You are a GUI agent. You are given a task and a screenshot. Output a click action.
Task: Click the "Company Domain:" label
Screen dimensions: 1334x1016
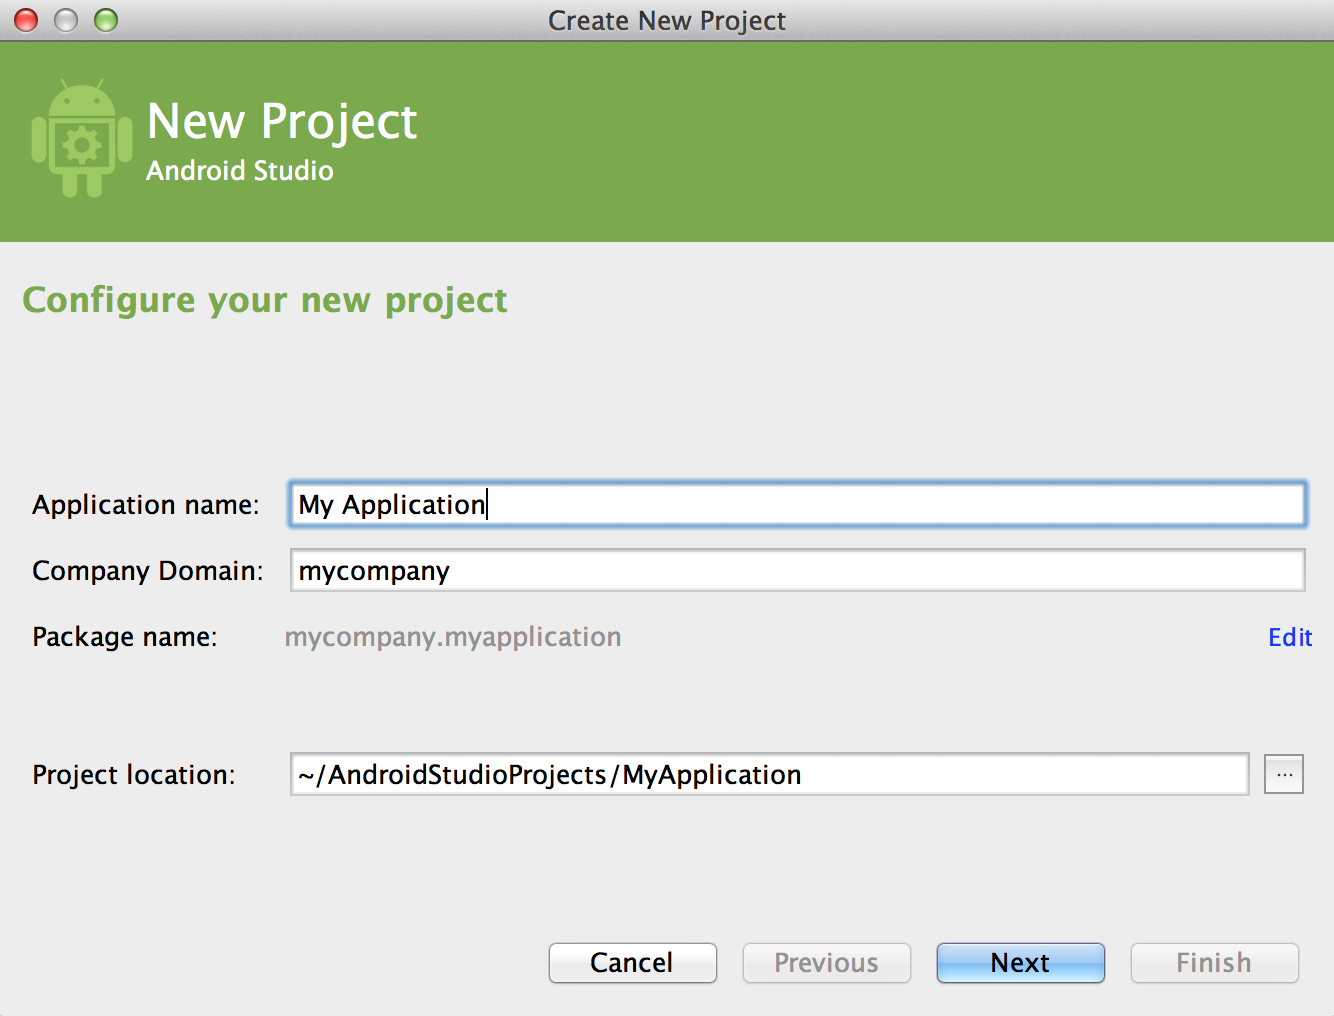coord(148,571)
